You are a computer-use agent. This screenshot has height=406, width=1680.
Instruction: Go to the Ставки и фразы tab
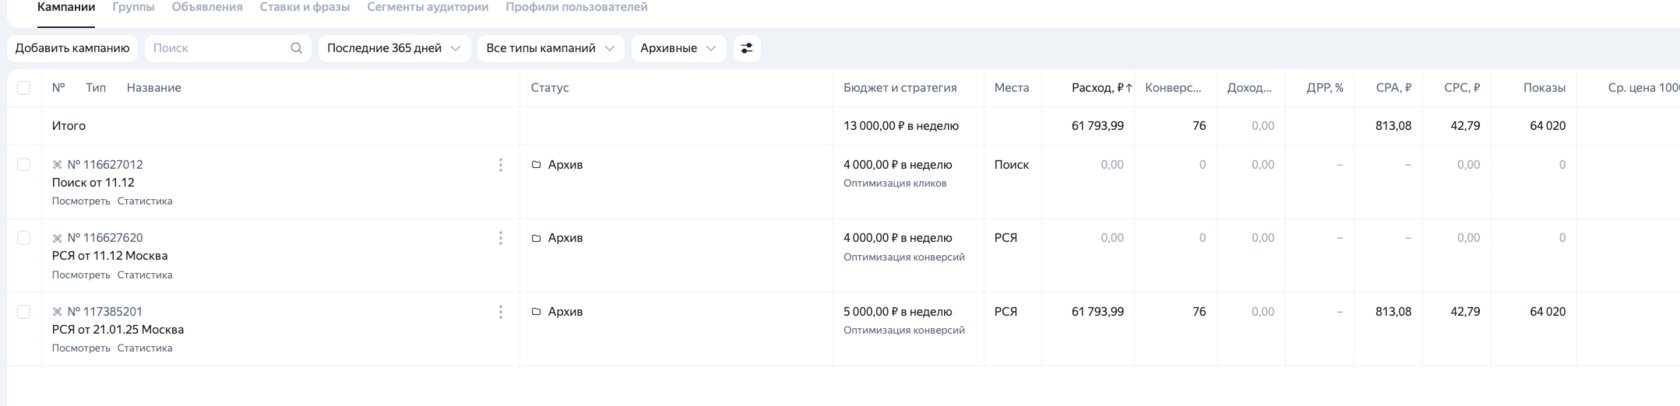304,7
